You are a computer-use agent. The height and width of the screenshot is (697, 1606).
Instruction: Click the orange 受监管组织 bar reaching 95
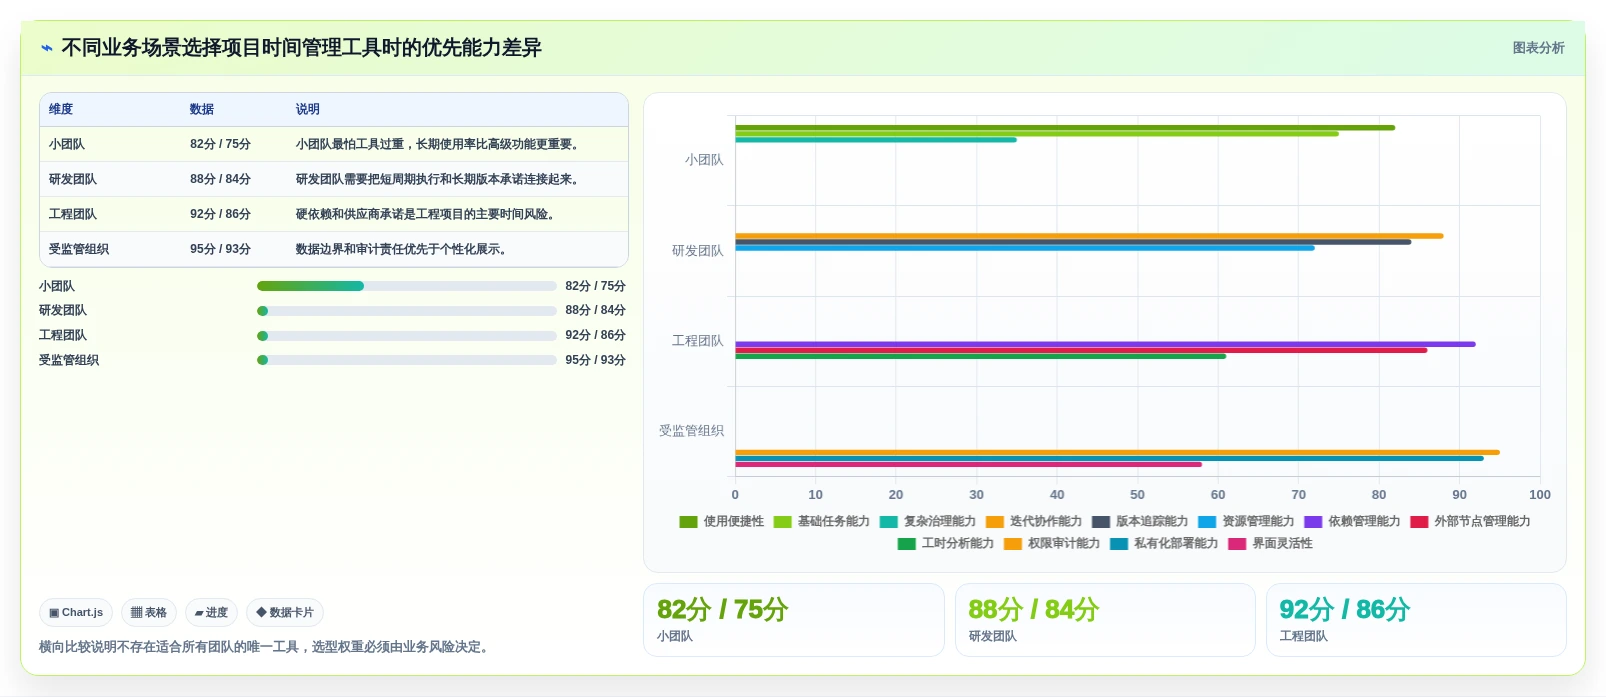pyautogui.click(x=1117, y=452)
